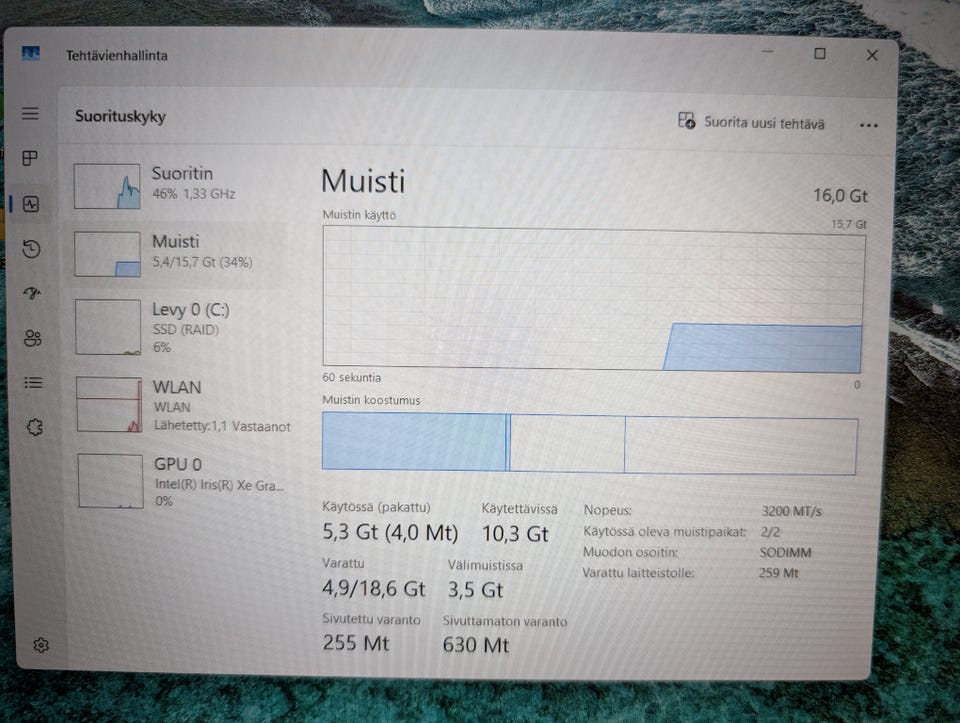Click the 4,9/18,6 Gt committed value
Image resolution: width=960 pixels, height=723 pixels.
point(373,588)
